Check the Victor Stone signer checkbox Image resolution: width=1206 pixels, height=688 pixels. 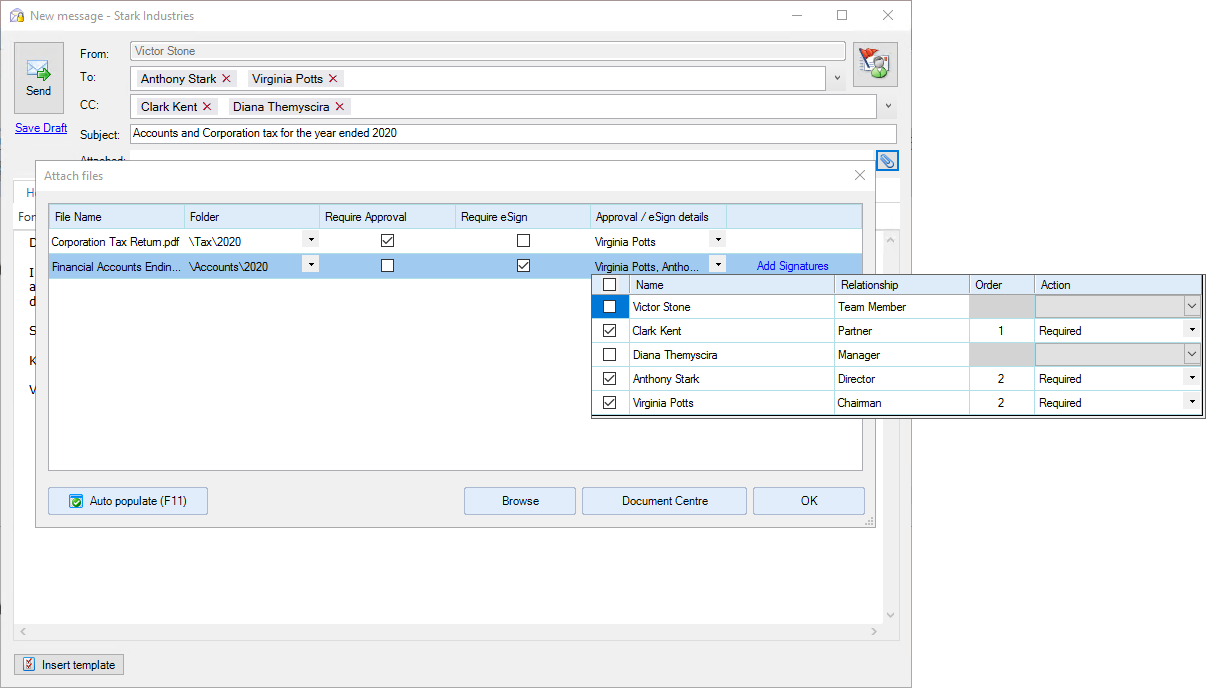pyautogui.click(x=609, y=307)
